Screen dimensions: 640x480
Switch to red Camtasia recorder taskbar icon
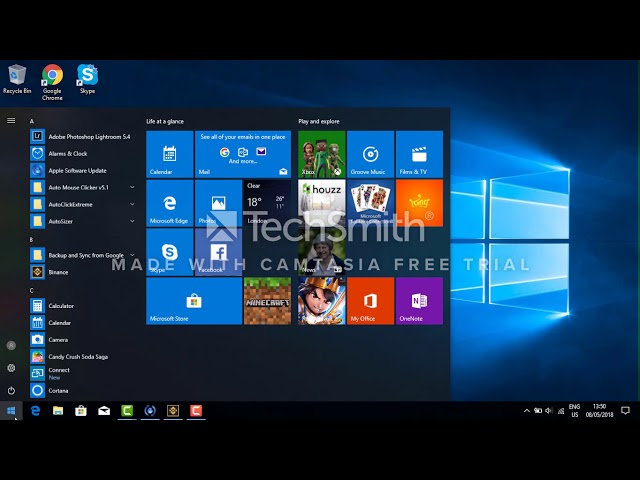point(196,411)
